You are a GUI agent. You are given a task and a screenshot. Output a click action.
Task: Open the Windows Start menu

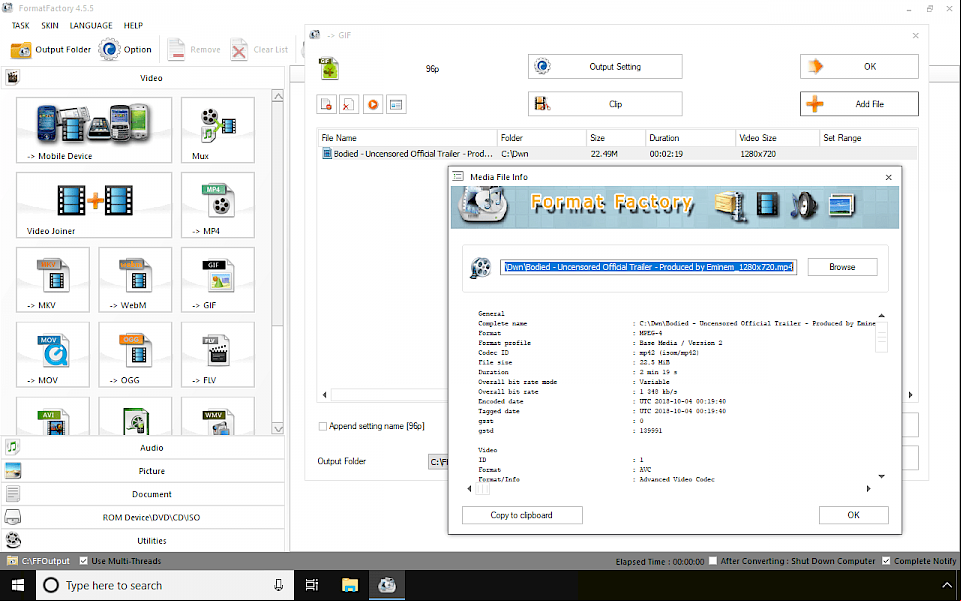(x=18, y=586)
